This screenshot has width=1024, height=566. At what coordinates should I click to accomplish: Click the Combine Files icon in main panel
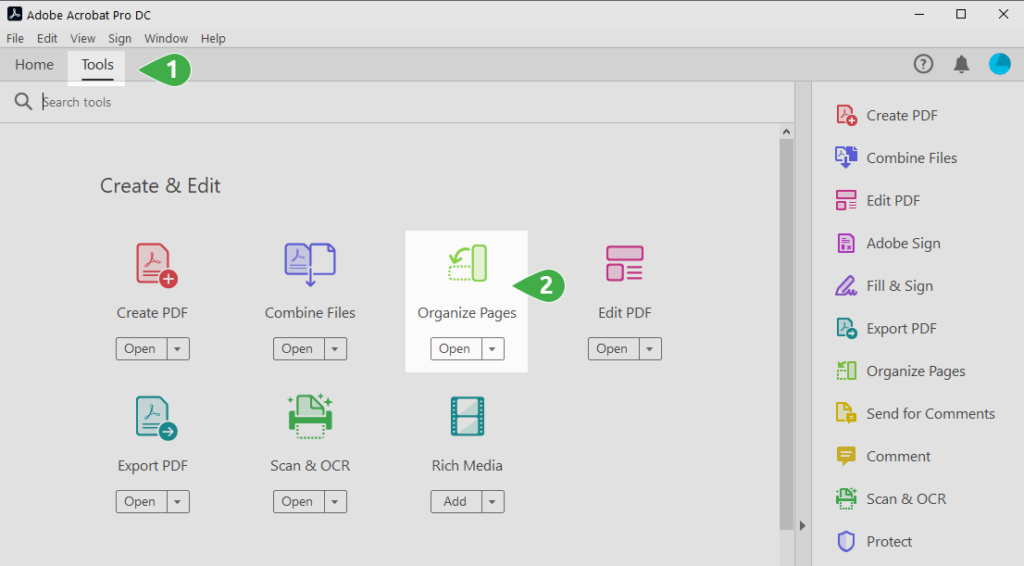click(x=310, y=264)
